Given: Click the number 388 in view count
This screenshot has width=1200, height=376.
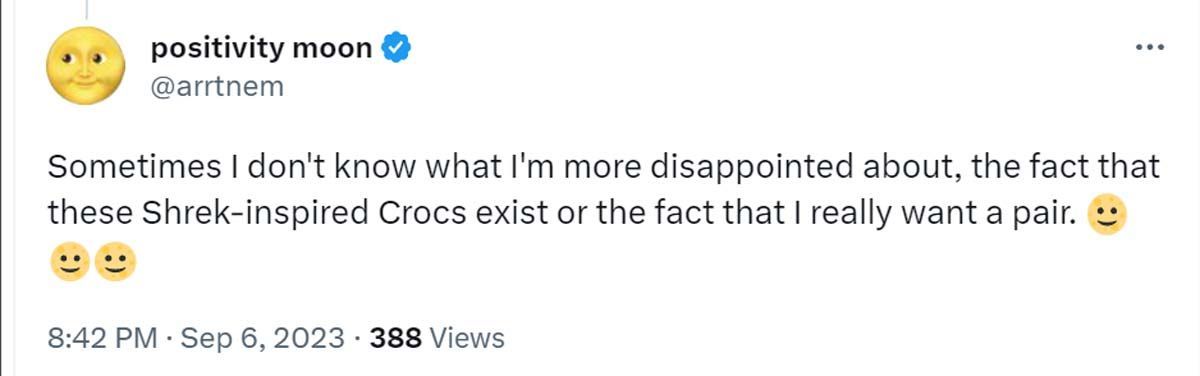Looking at the screenshot, I should point(396,338).
